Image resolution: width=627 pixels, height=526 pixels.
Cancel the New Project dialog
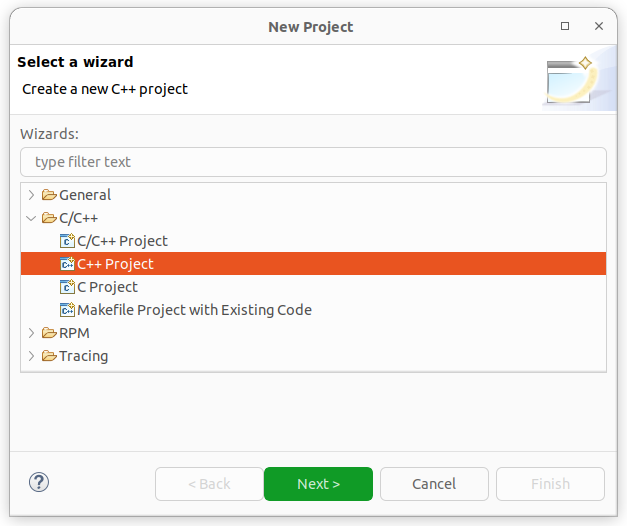pyautogui.click(x=434, y=484)
